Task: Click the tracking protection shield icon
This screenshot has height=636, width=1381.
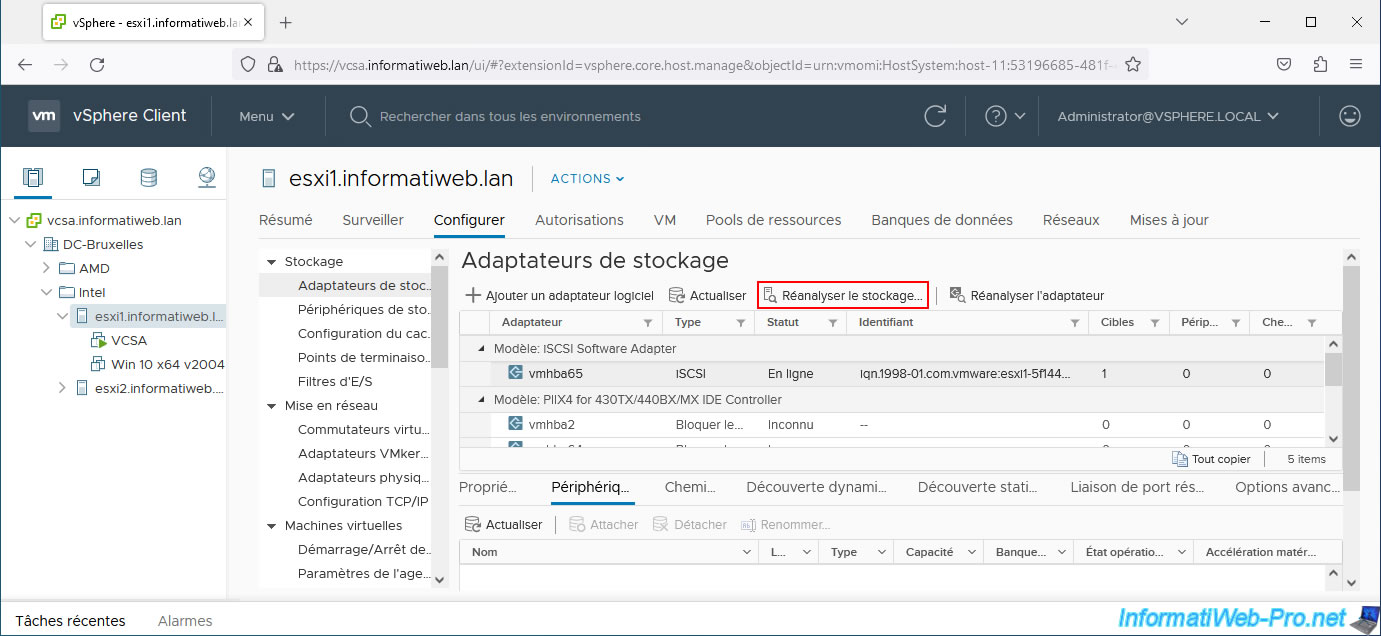Action: pos(249,64)
